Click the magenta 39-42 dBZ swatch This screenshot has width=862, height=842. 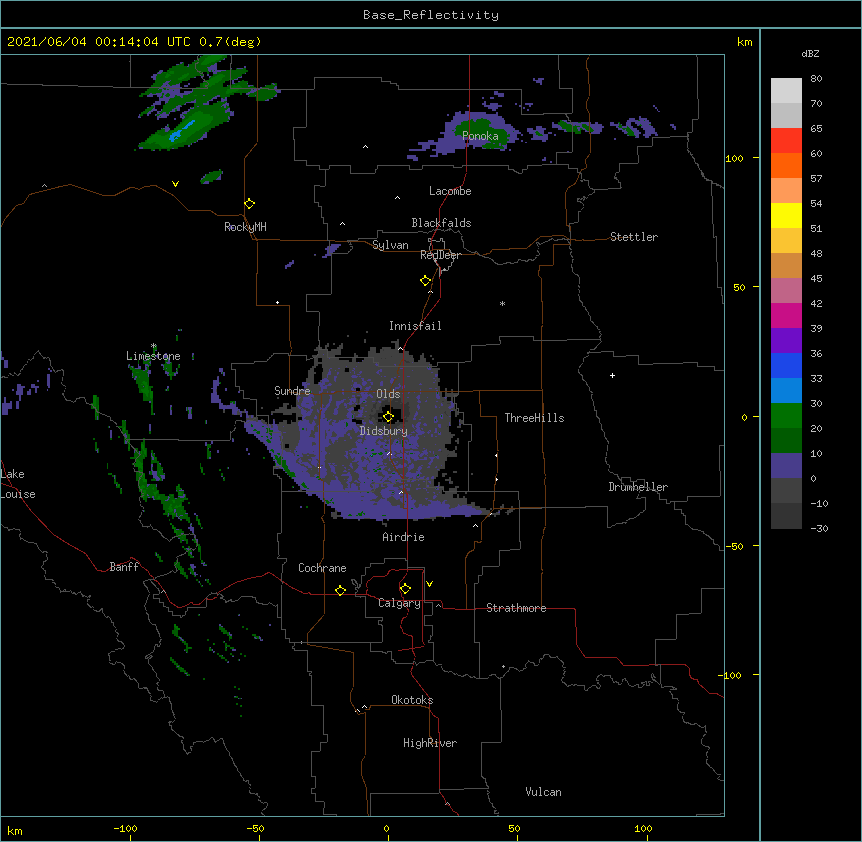[x=786, y=315]
